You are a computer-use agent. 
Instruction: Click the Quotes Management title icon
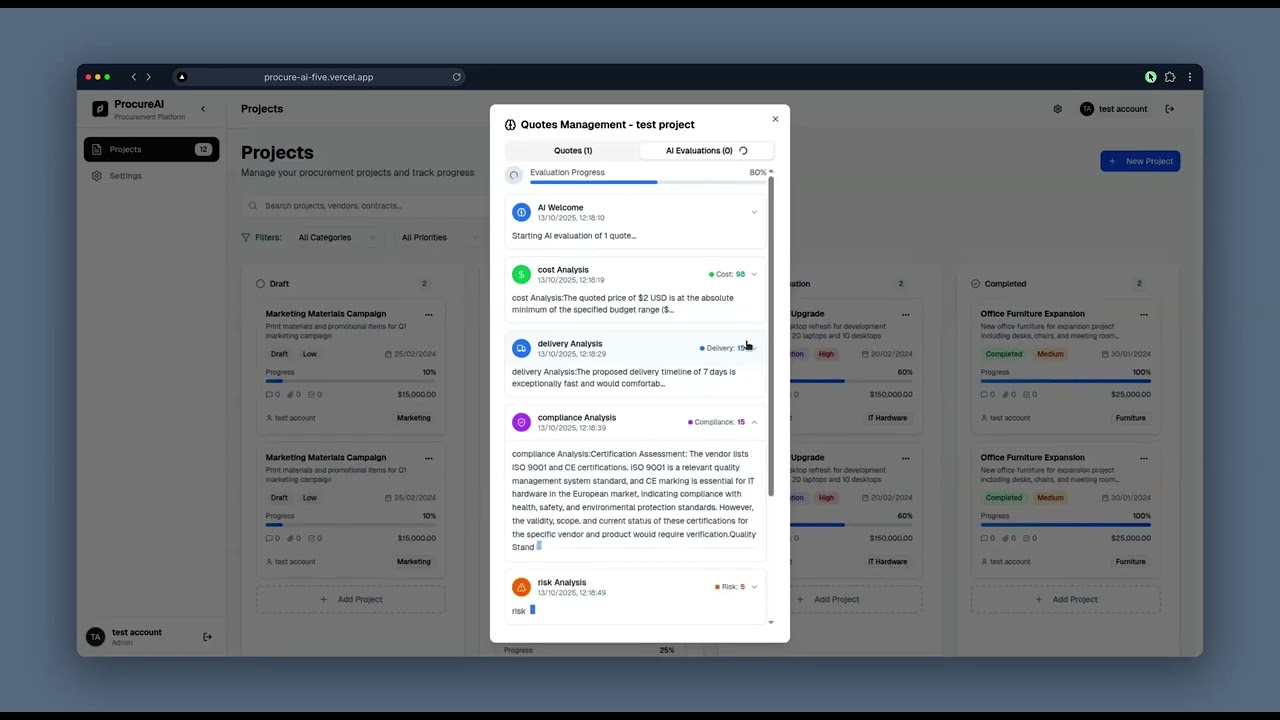click(x=510, y=125)
